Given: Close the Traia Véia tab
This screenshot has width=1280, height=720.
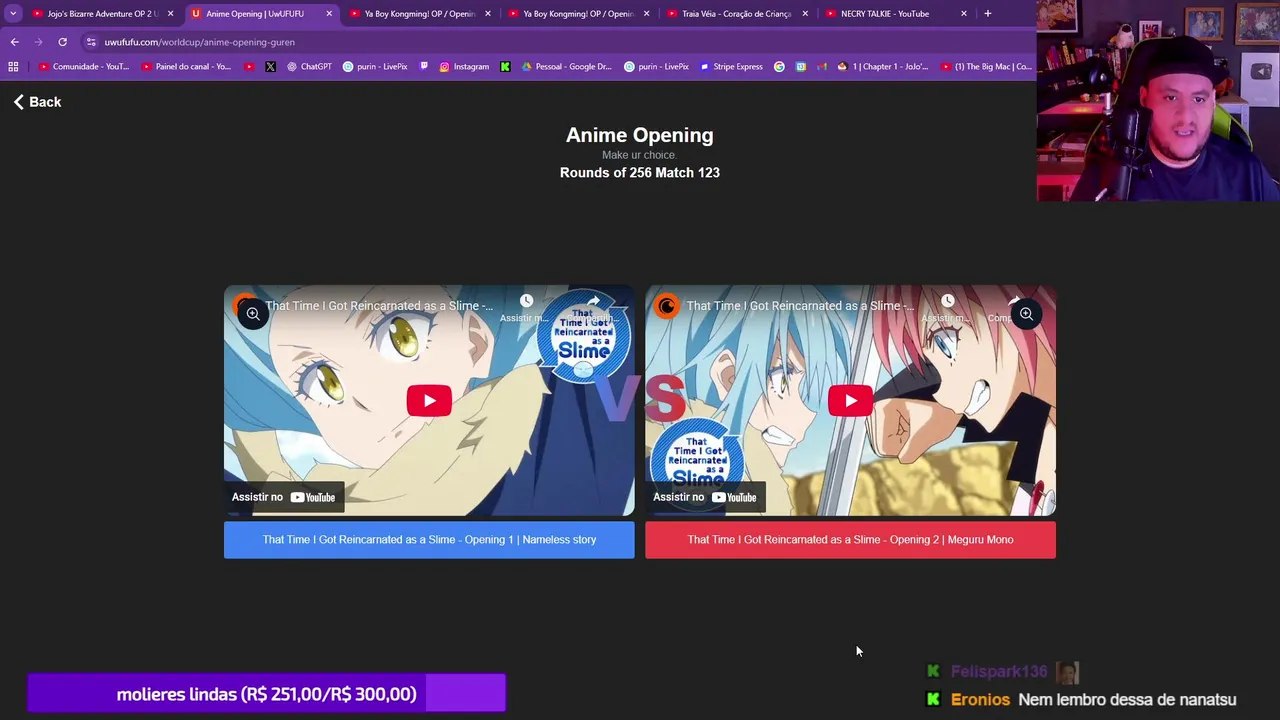Looking at the screenshot, I should tap(805, 14).
